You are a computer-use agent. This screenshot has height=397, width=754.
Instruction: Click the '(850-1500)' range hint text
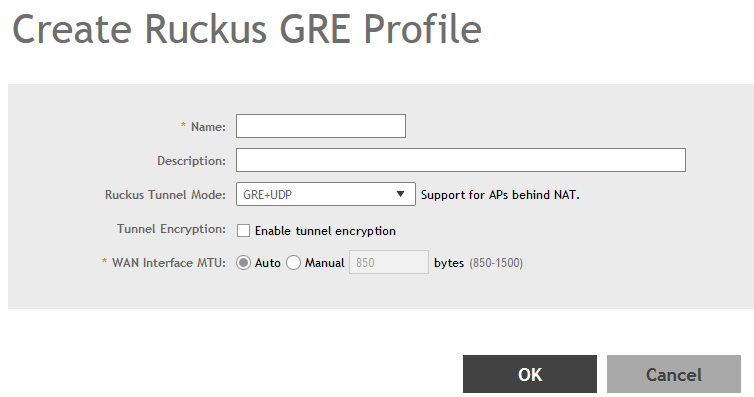click(496, 263)
